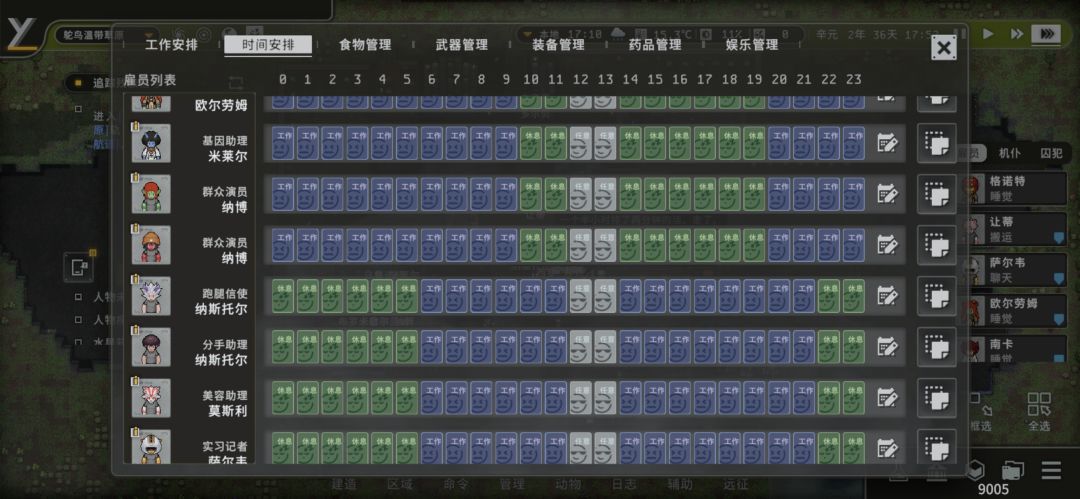
Task: Edit schedule of orange-haired 群众演员 纳博
Action: pyautogui.click(x=887, y=245)
